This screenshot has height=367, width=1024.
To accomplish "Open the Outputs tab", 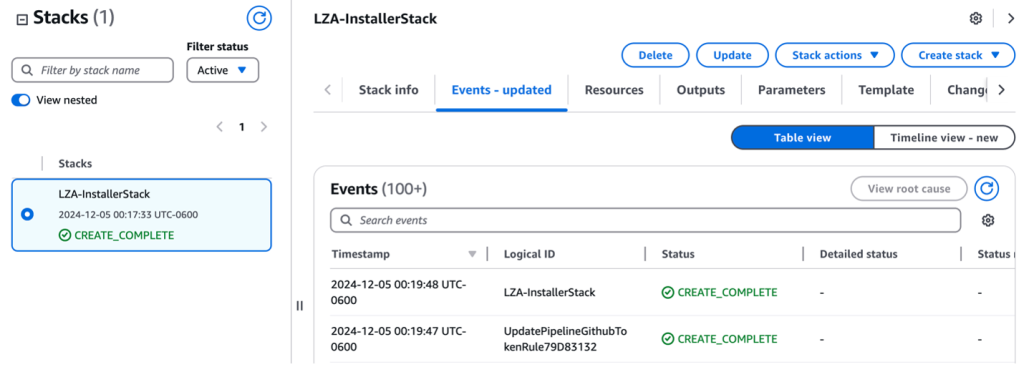I will (x=701, y=90).
